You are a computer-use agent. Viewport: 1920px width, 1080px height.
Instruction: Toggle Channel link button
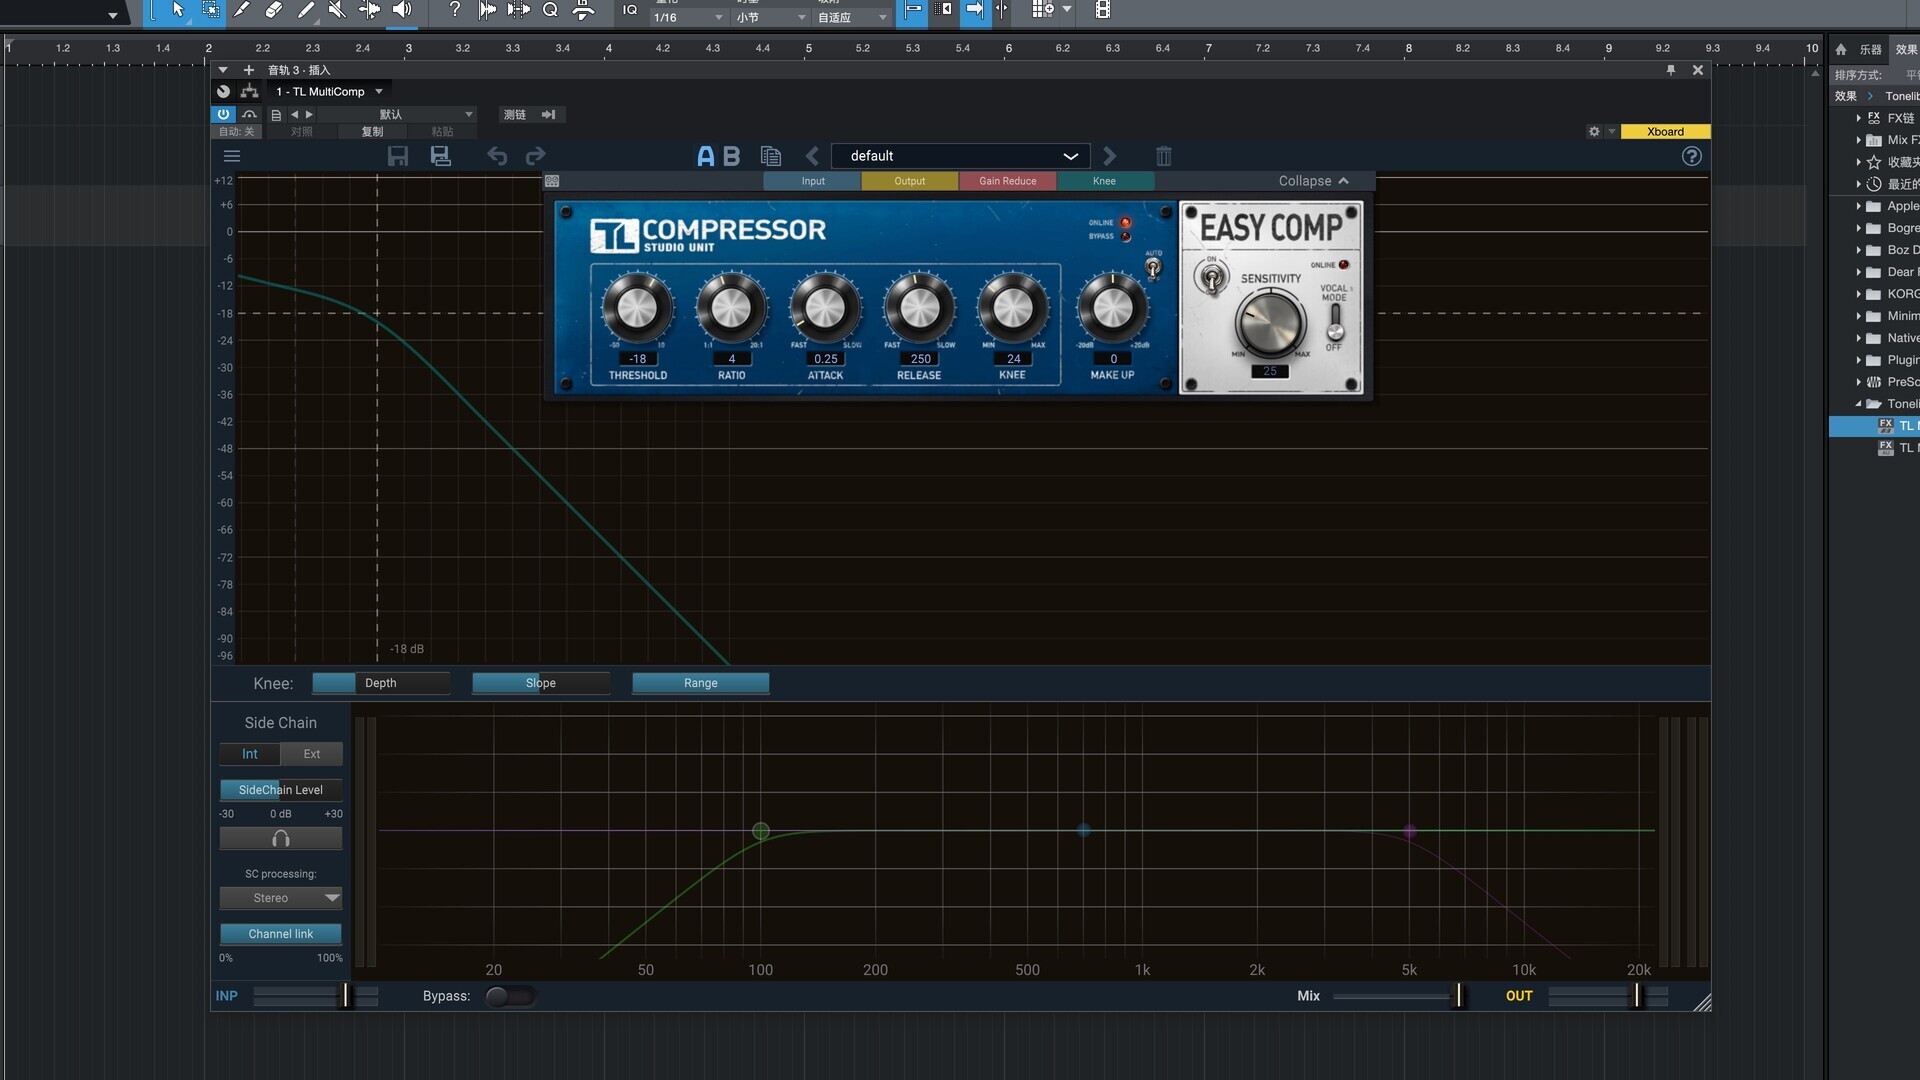281,934
